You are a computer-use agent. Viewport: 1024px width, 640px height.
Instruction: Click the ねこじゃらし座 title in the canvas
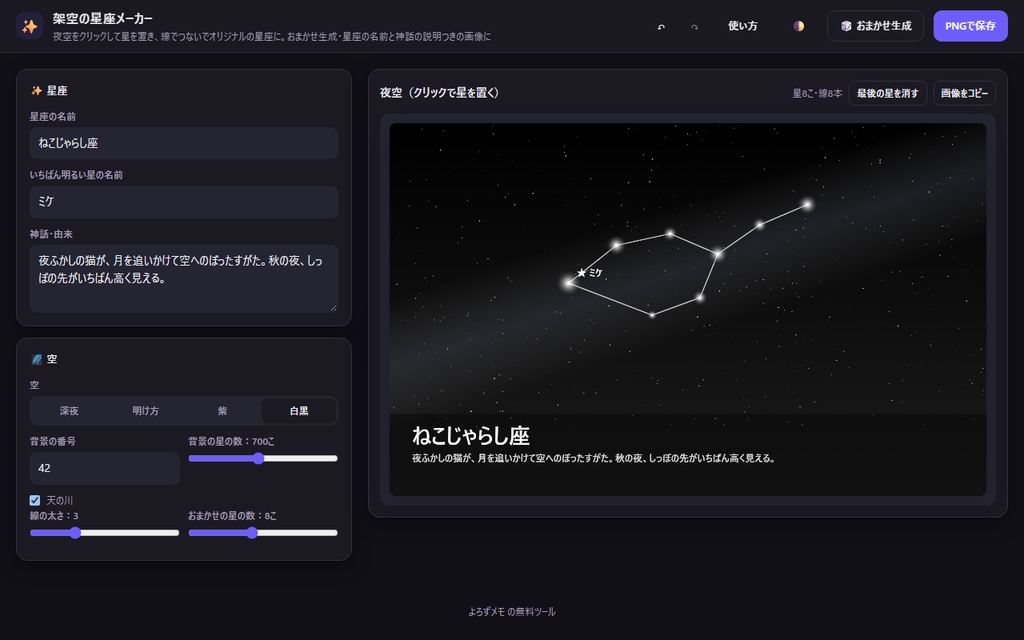click(x=471, y=436)
